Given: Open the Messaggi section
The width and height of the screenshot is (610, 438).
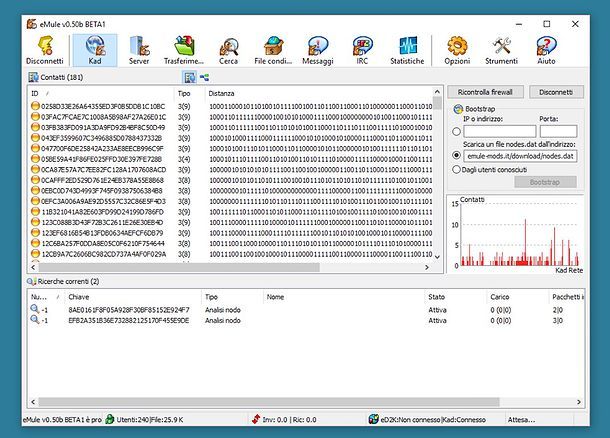Looking at the screenshot, I should tap(318, 50).
